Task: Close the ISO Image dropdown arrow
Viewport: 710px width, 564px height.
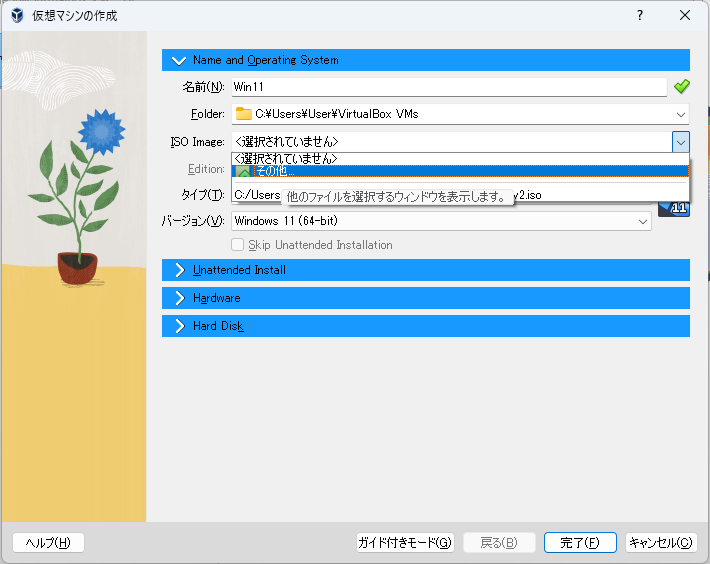Action: click(x=681, y=142)
